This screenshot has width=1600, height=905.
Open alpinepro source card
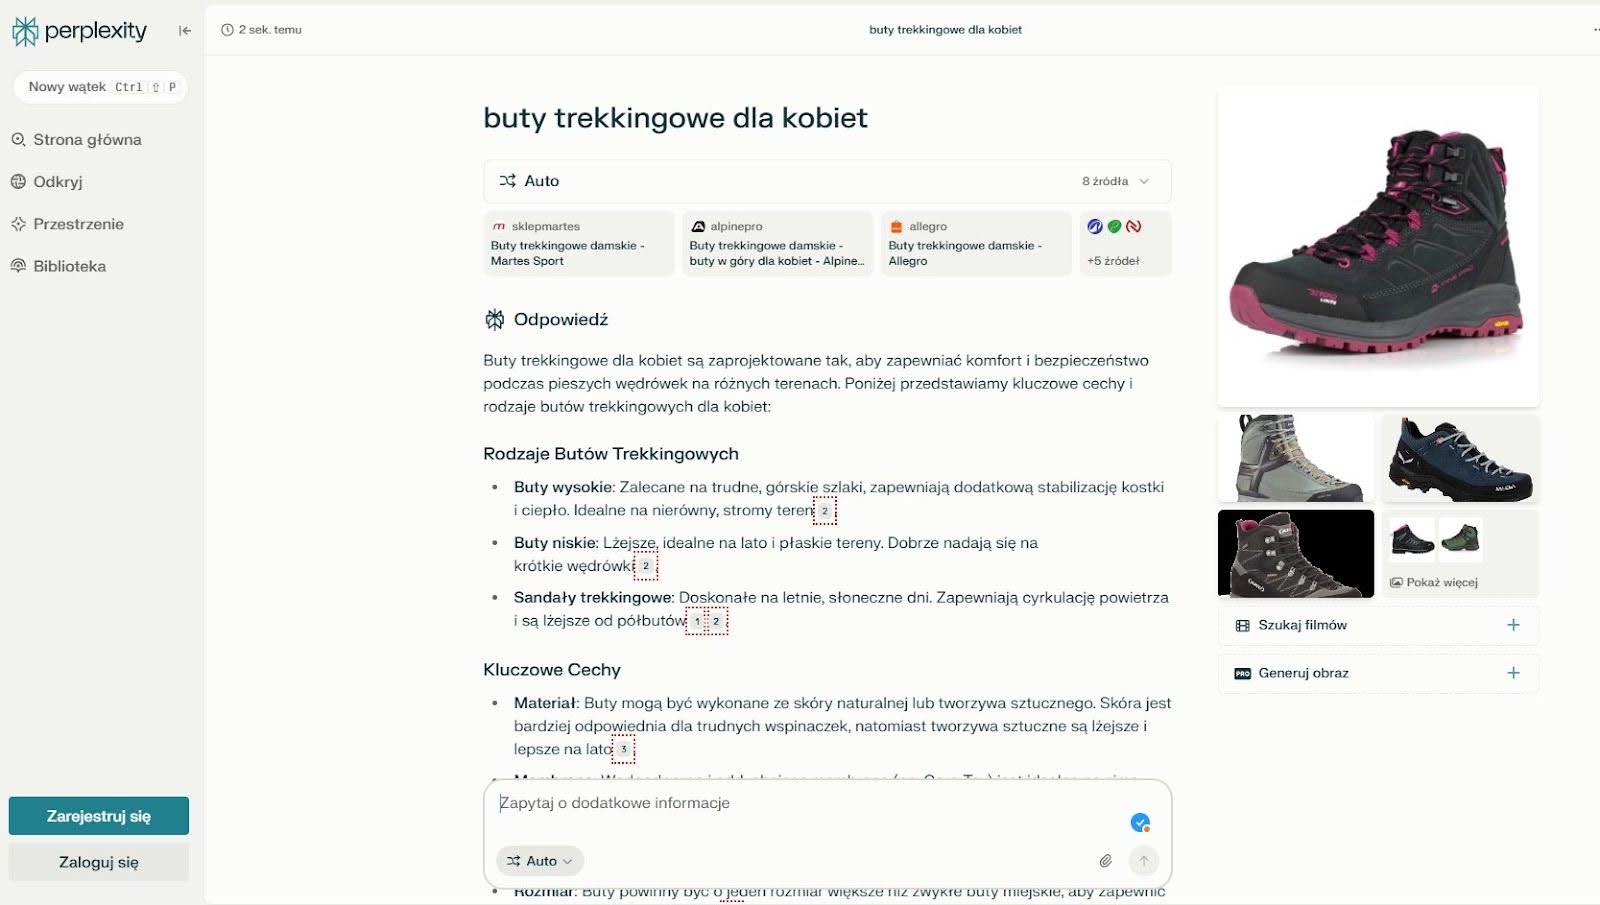click(x=777, y=243)
